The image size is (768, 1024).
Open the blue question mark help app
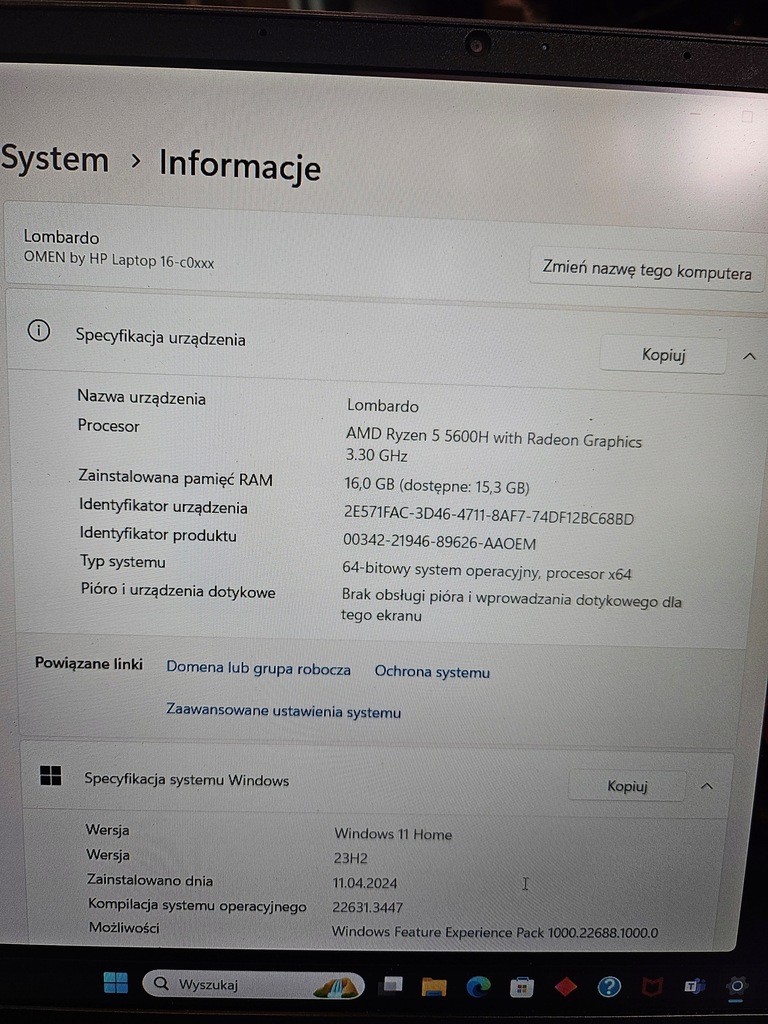pos(609,986)
